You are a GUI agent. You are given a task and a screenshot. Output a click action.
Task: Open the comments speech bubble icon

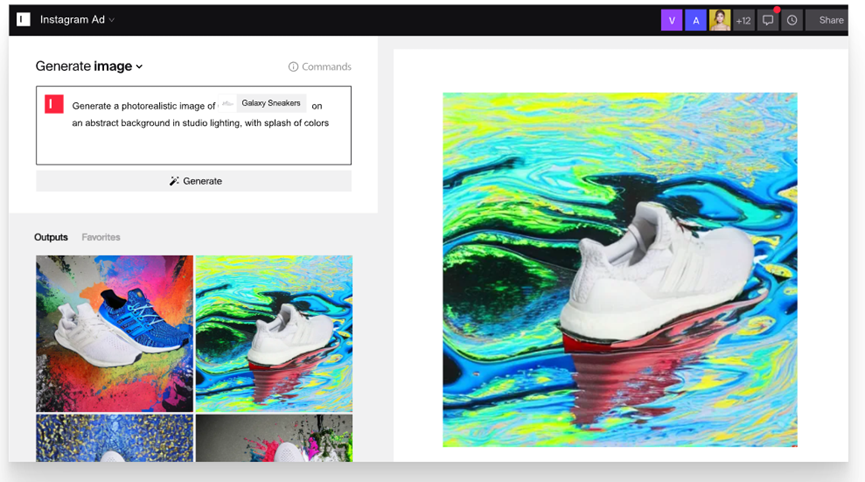(767, 20)
